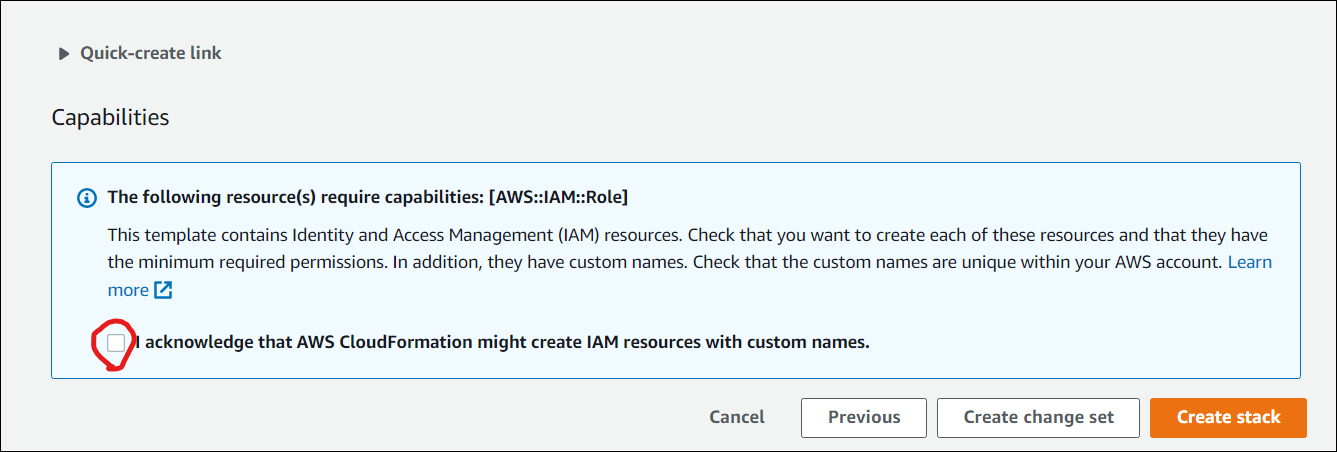Click the 'following resource(s) require capabilities' alert title
The height and width of the screenshot is (452, 1337).
[x=295, y=198]
